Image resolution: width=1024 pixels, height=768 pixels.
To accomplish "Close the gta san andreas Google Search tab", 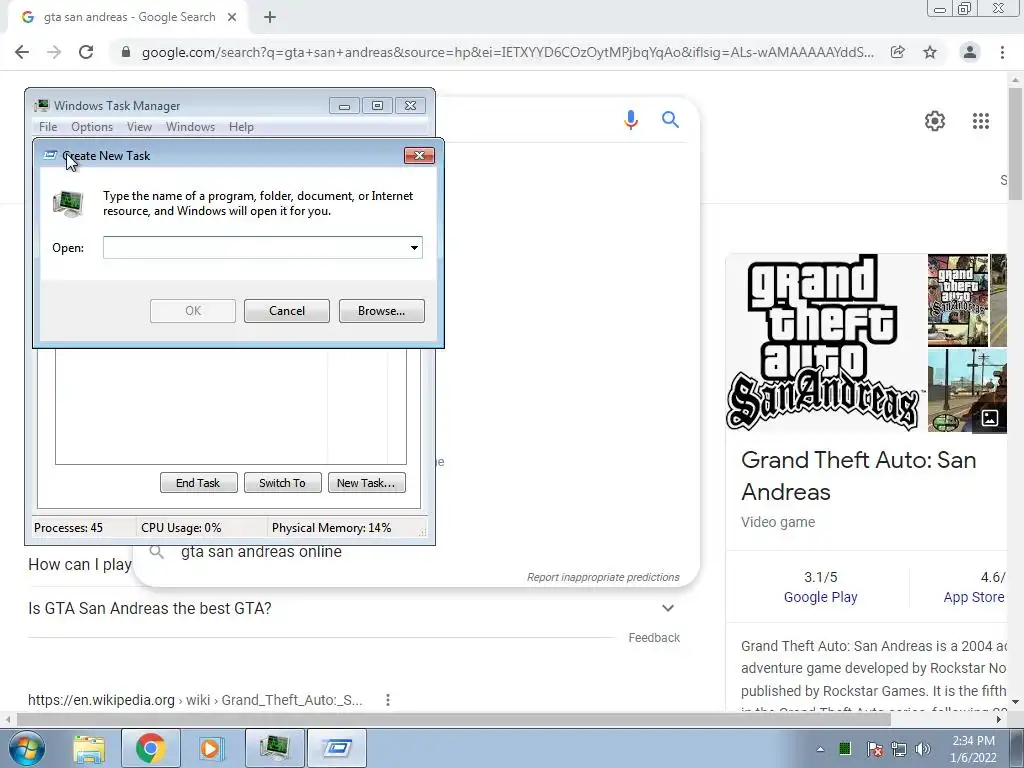I will tap(232, 17).
